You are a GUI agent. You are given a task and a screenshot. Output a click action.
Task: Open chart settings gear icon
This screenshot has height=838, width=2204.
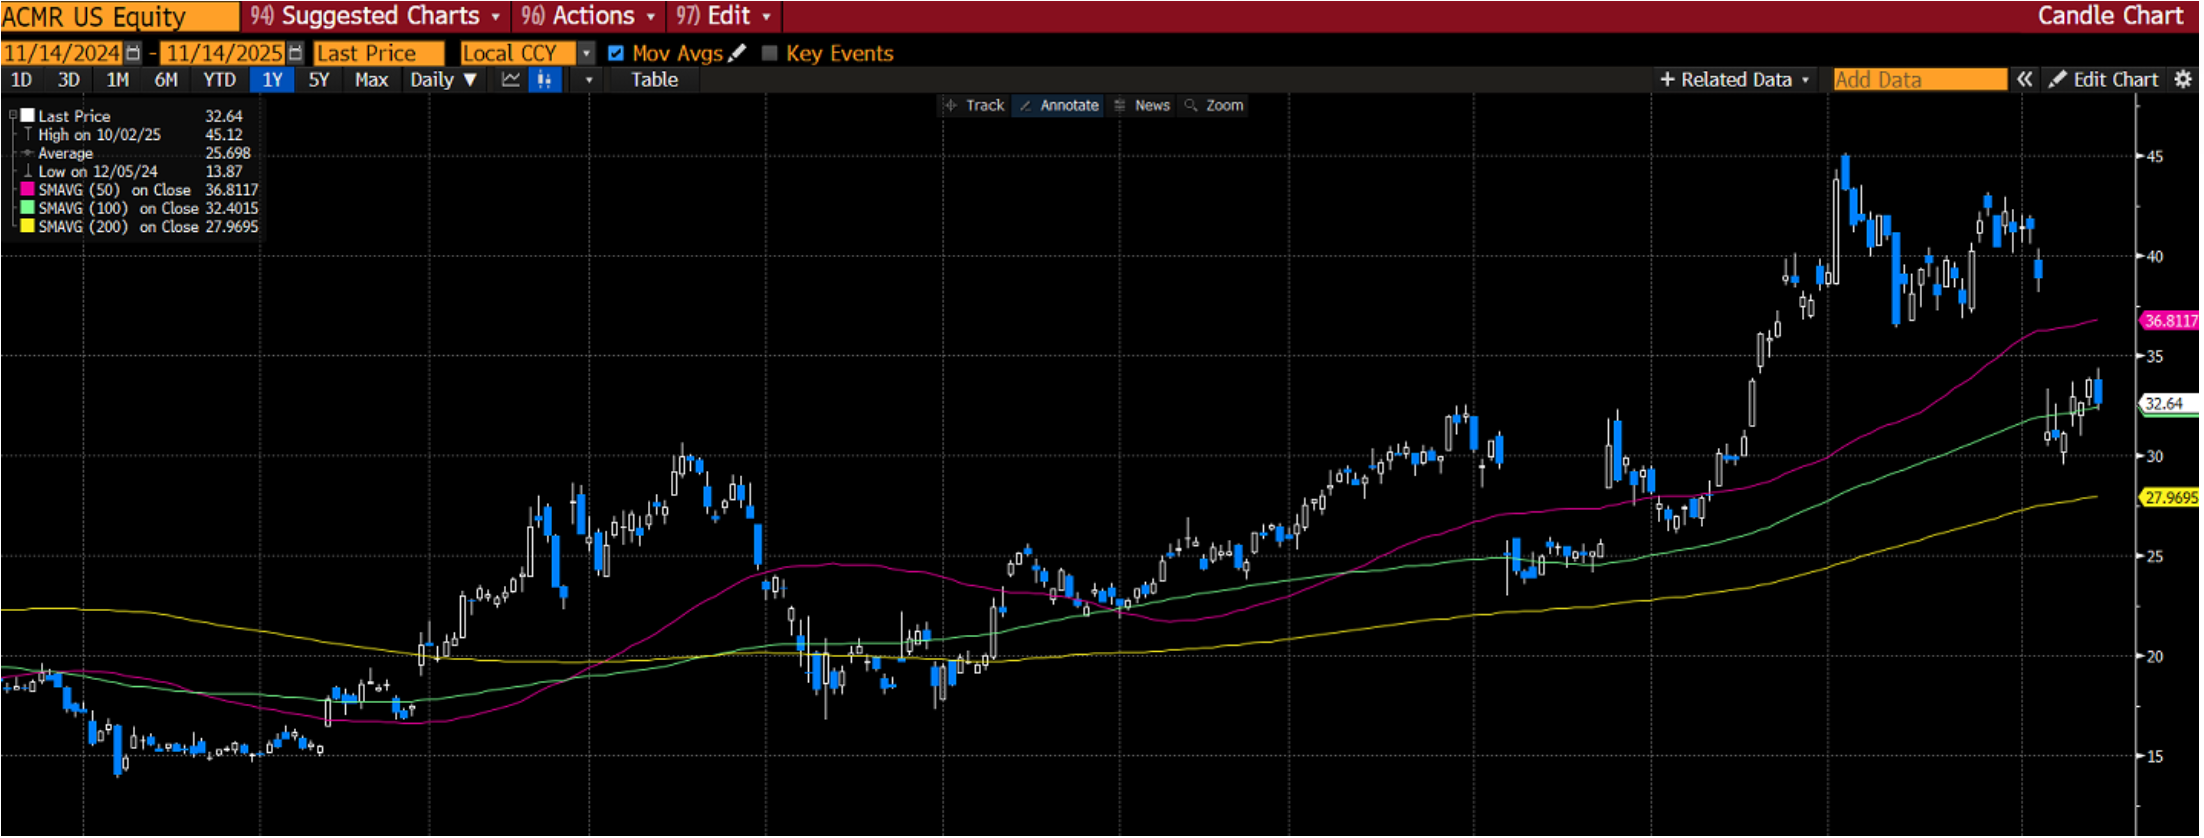pos(2183,80)
